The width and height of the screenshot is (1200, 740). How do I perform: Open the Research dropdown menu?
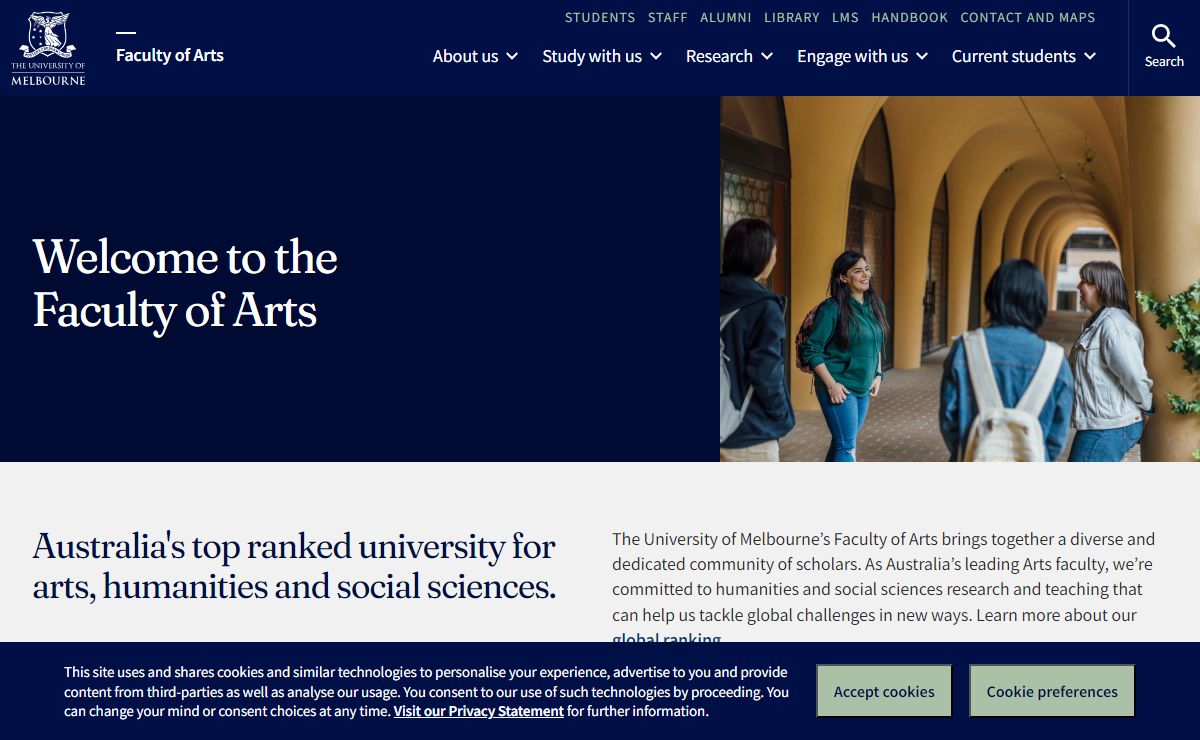pyautogui.click(x=729, y=56)
